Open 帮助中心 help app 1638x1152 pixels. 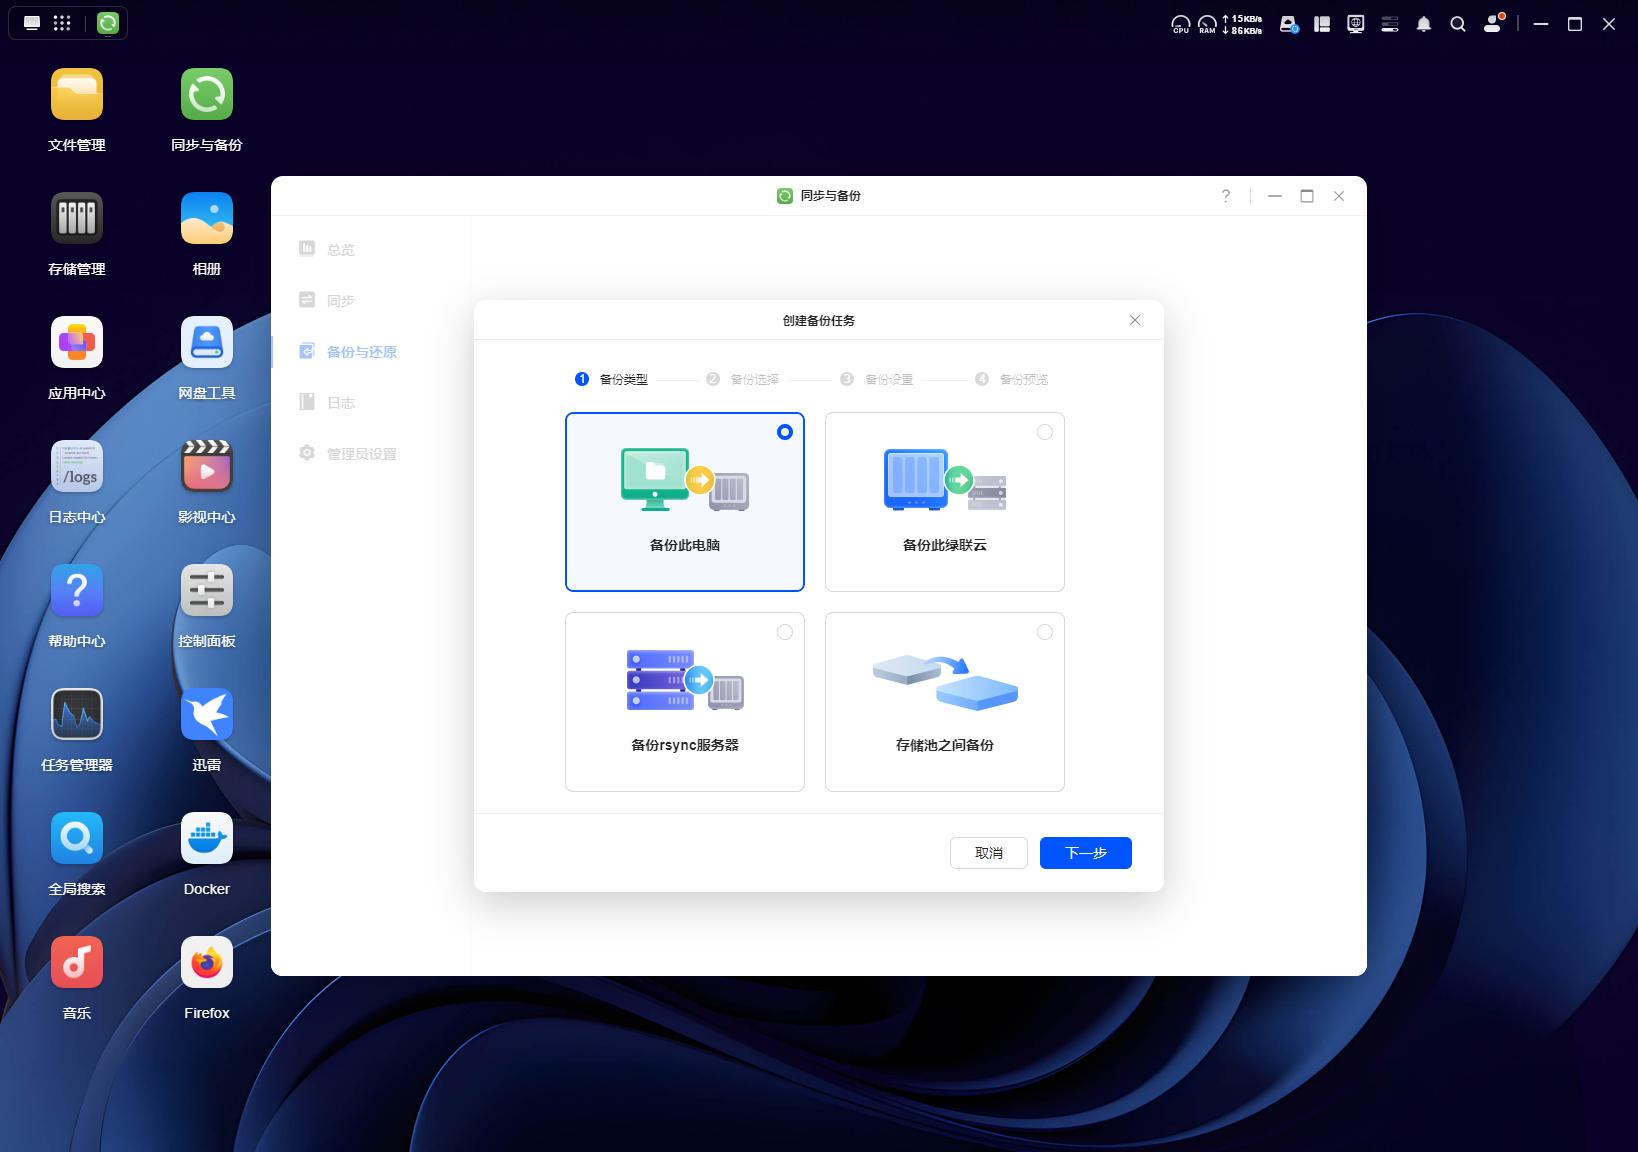[x=77, y=591]
